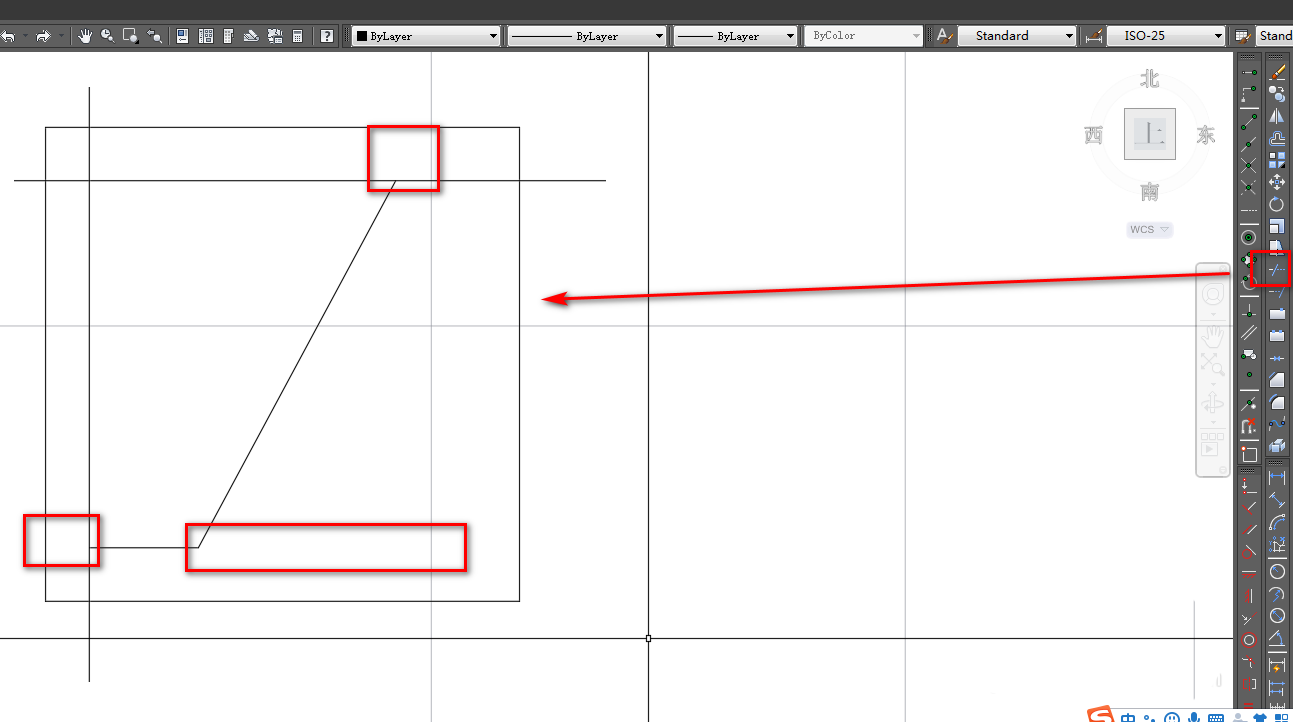Open ShowMotion from navigation bar
The image size is (1293, 722).
pyautogui.click(x=1212, y=443)
